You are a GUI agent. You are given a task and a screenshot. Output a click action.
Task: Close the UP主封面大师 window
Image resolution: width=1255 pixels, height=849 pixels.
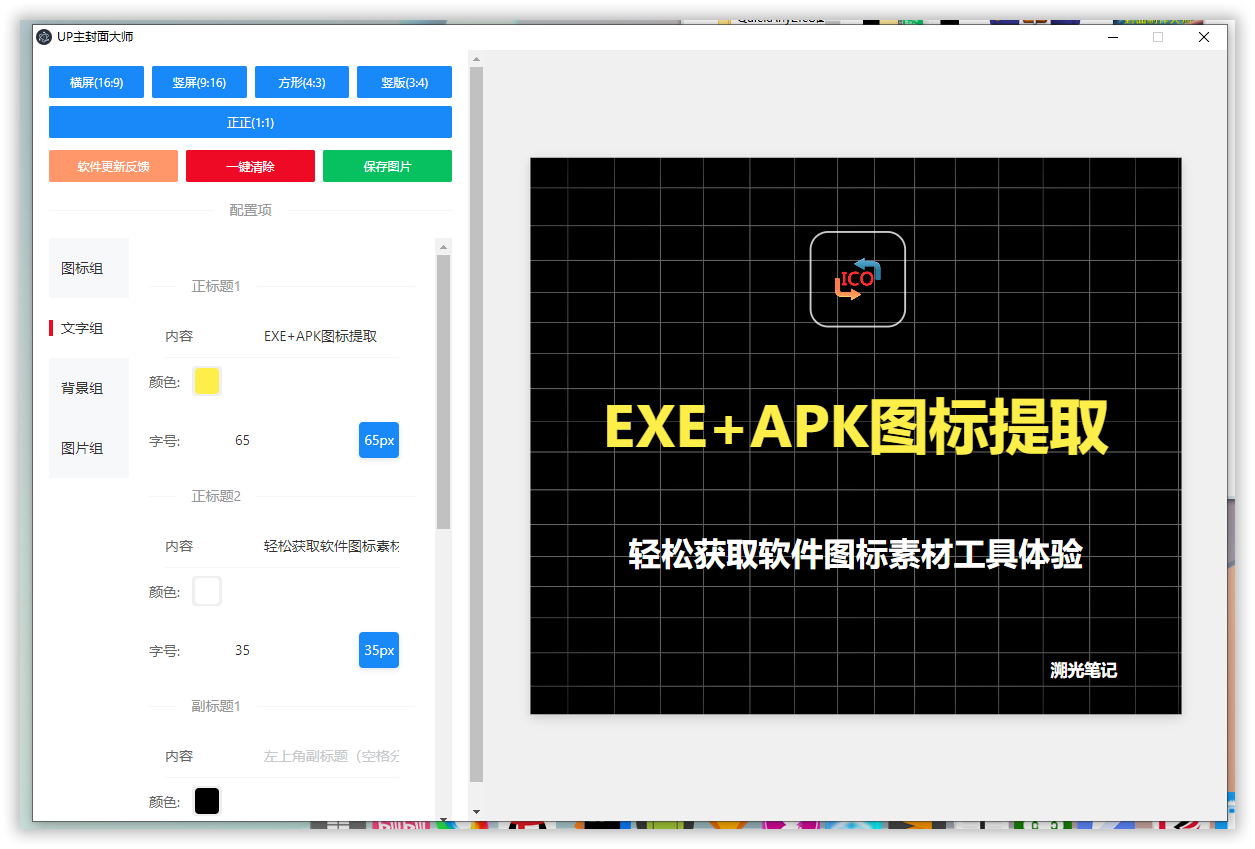(1204, 37)
